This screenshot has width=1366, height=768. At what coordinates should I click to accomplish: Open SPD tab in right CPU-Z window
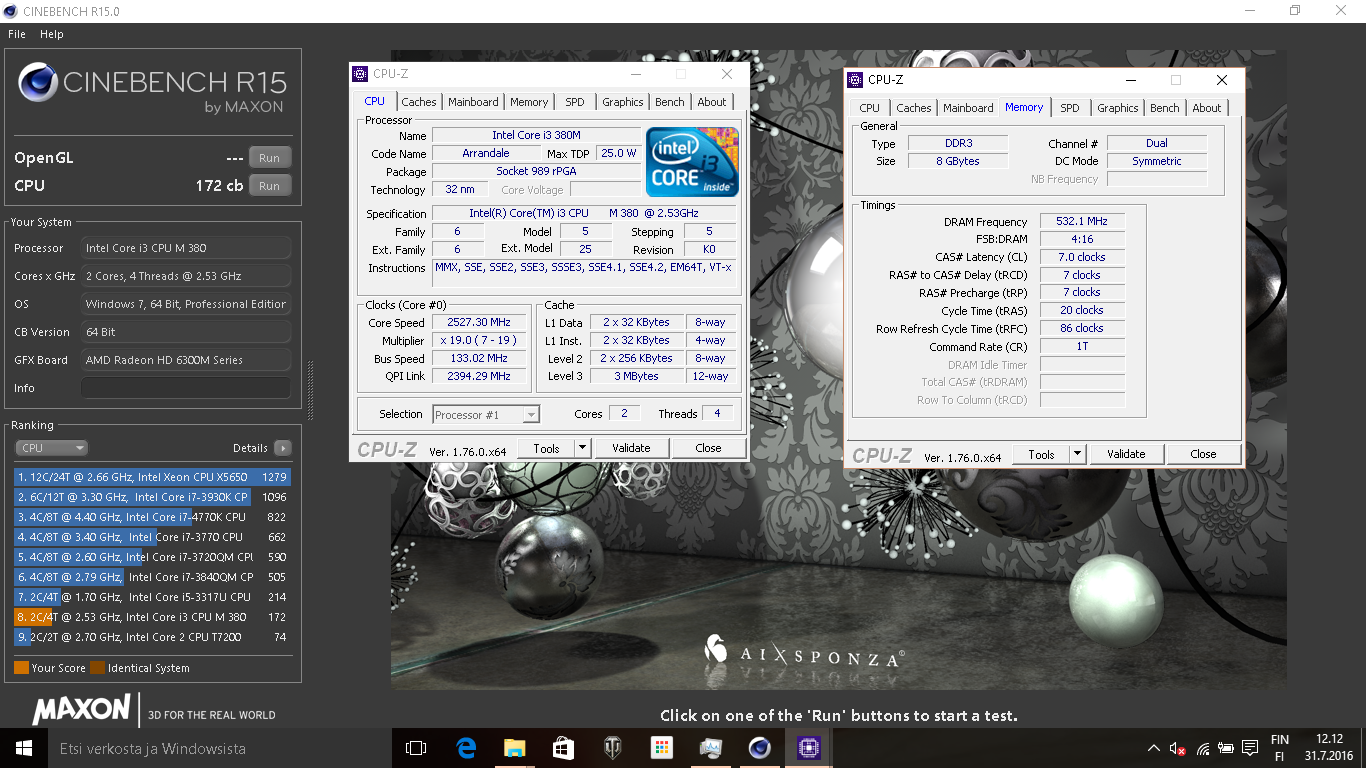click(x=1070, y=108)
